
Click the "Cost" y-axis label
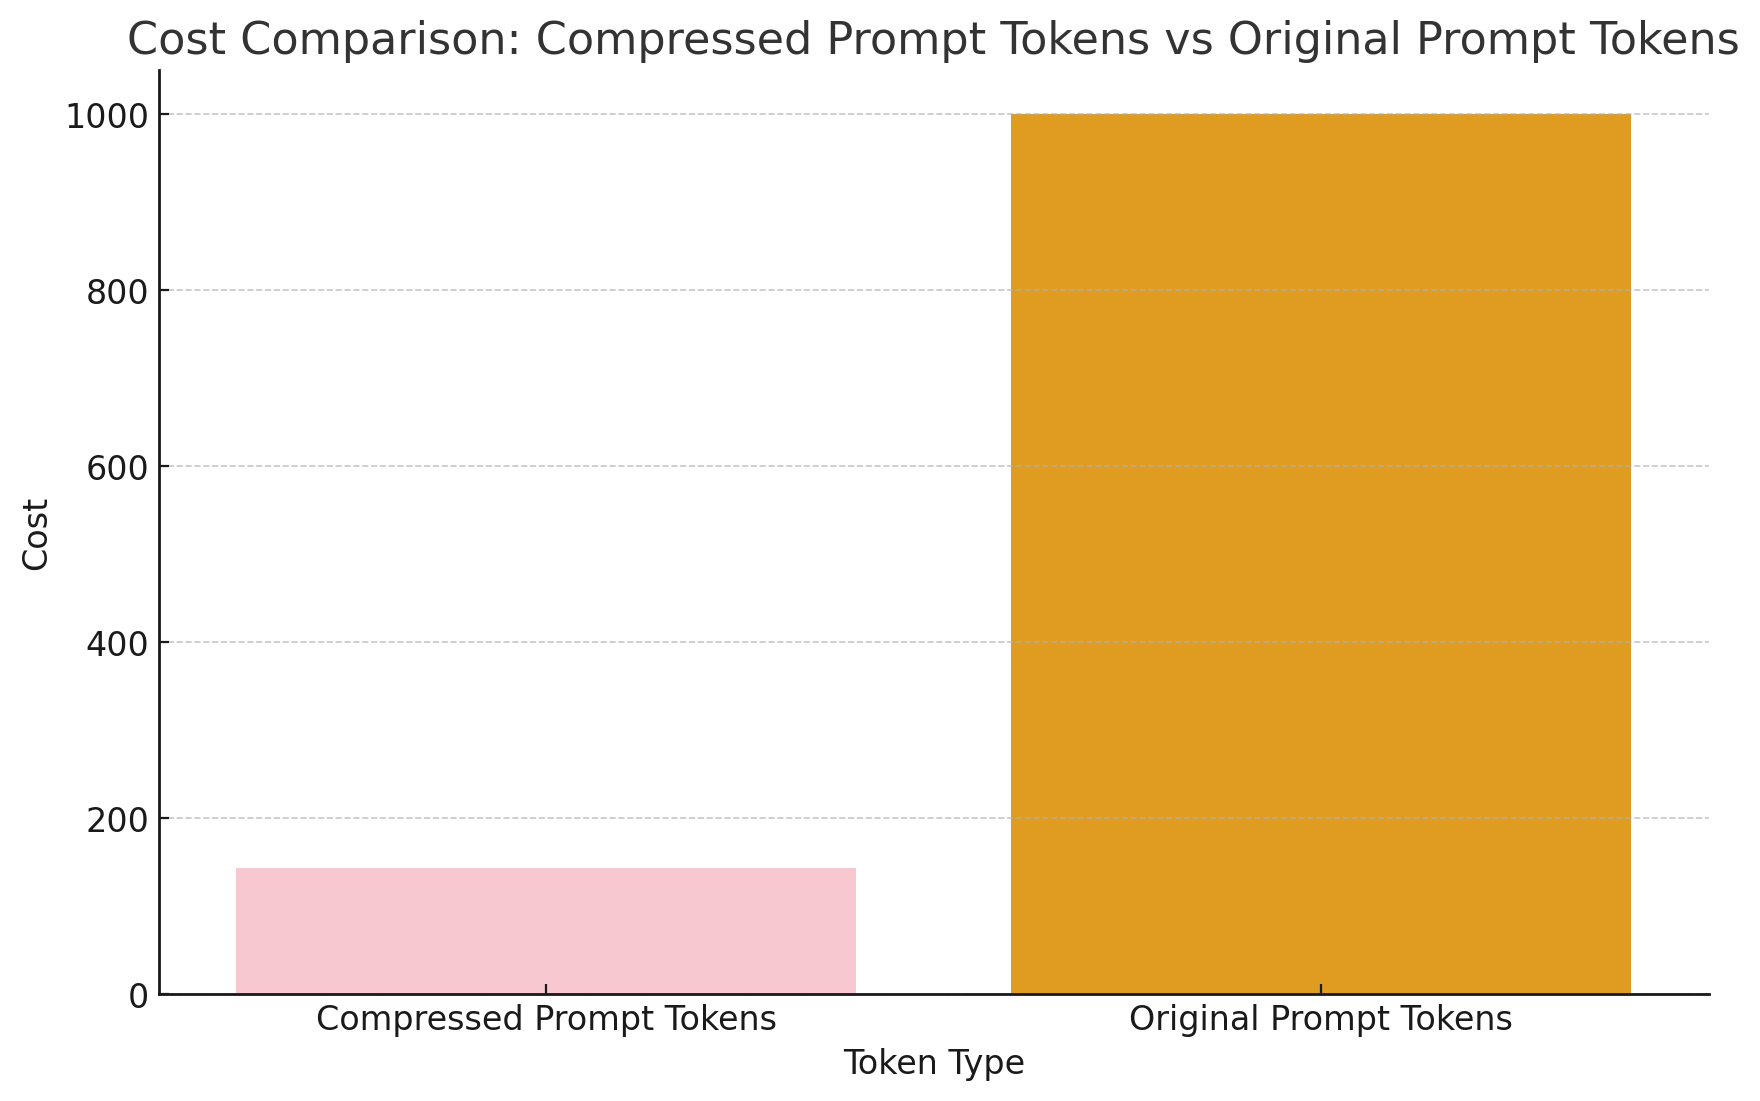point(36,535)
